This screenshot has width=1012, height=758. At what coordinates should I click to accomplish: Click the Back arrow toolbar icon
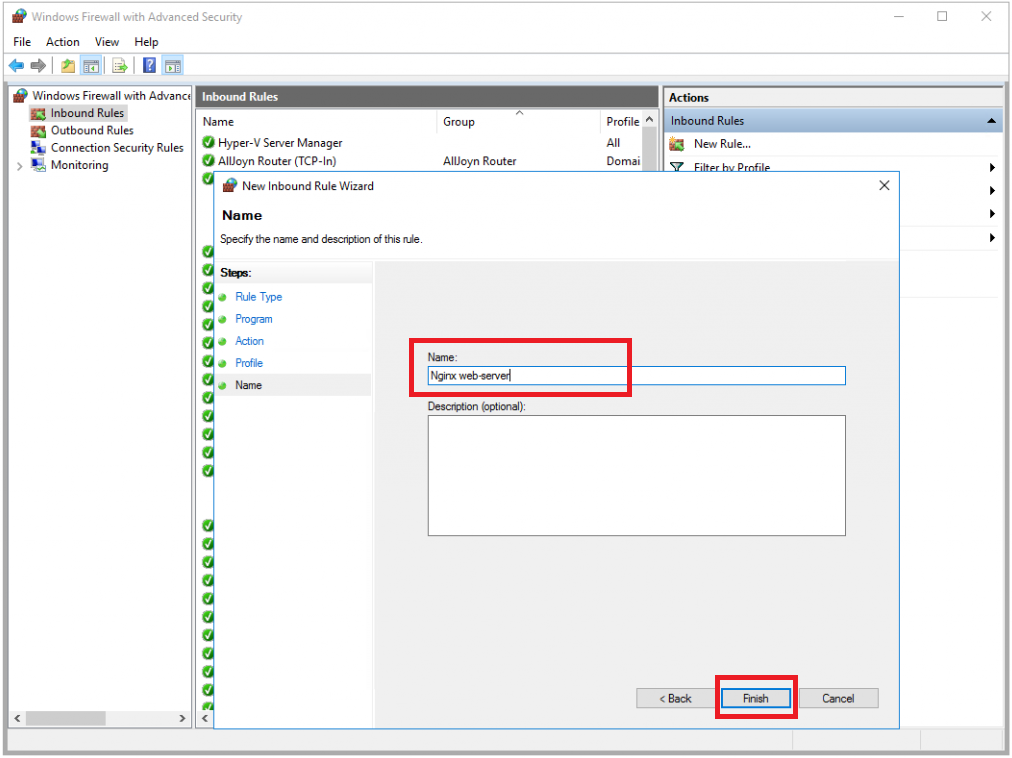pyautogui.click(x=16, y=65)
